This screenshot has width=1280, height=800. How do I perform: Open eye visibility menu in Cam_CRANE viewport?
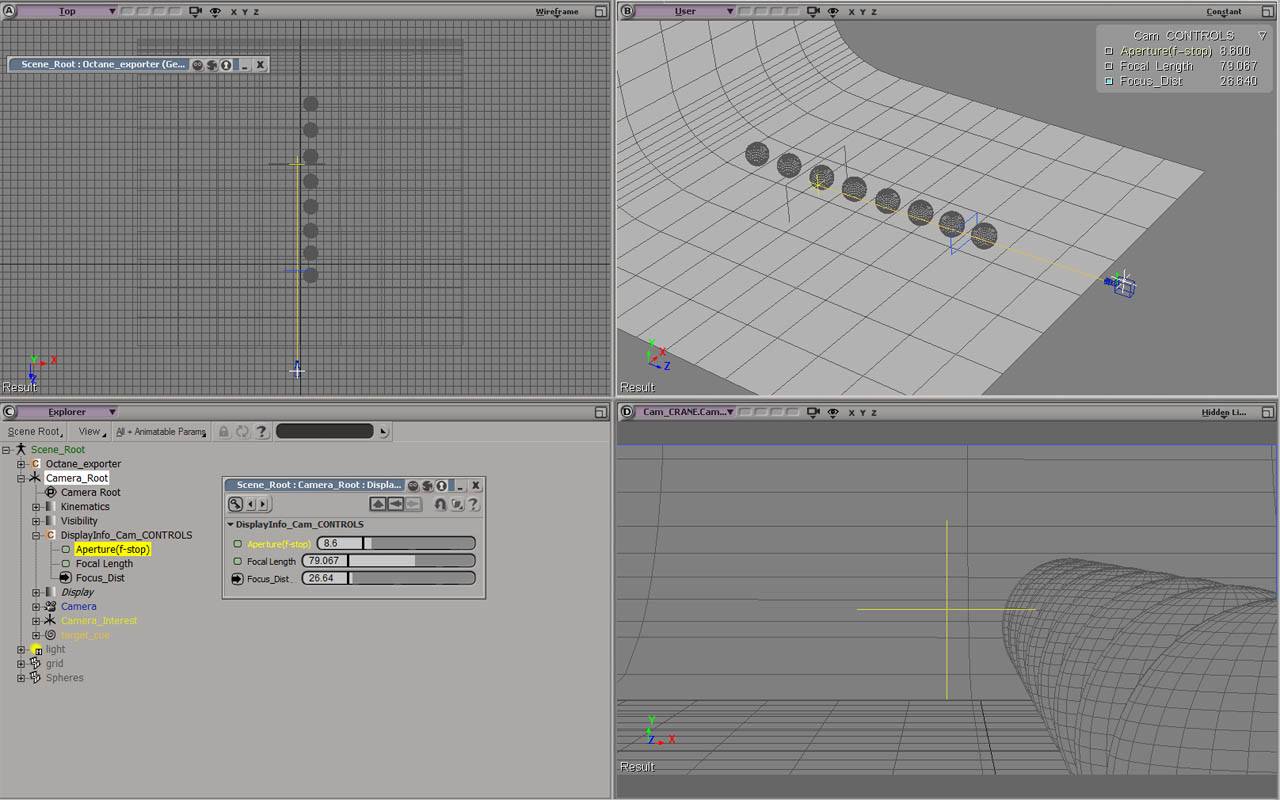click(x=833, y=412)
